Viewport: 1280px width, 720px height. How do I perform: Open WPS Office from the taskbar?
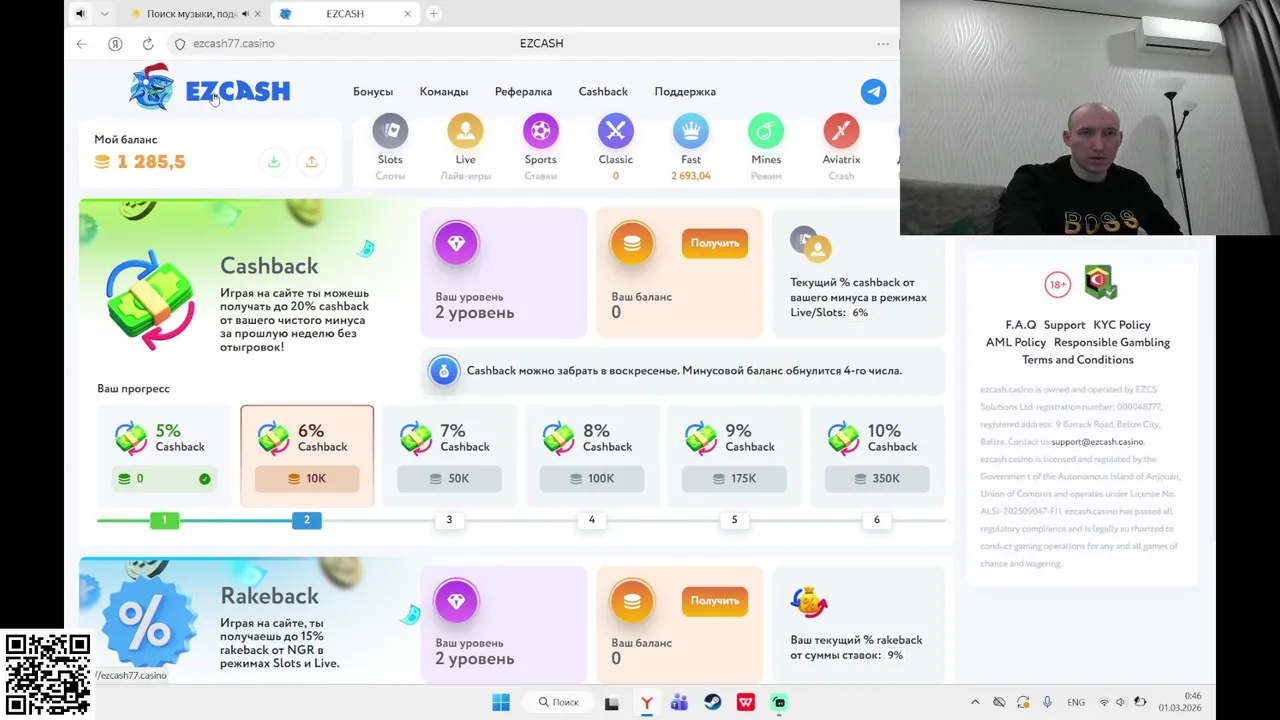pyautogui.click(x=746, y=702)
